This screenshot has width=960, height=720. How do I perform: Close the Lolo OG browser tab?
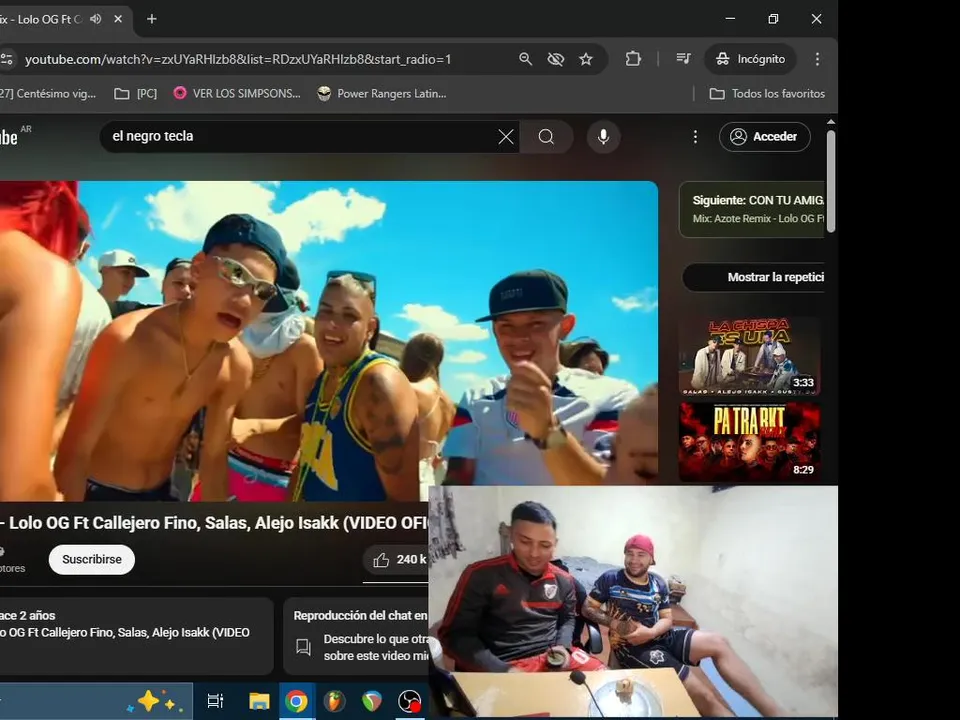(118, 19)
